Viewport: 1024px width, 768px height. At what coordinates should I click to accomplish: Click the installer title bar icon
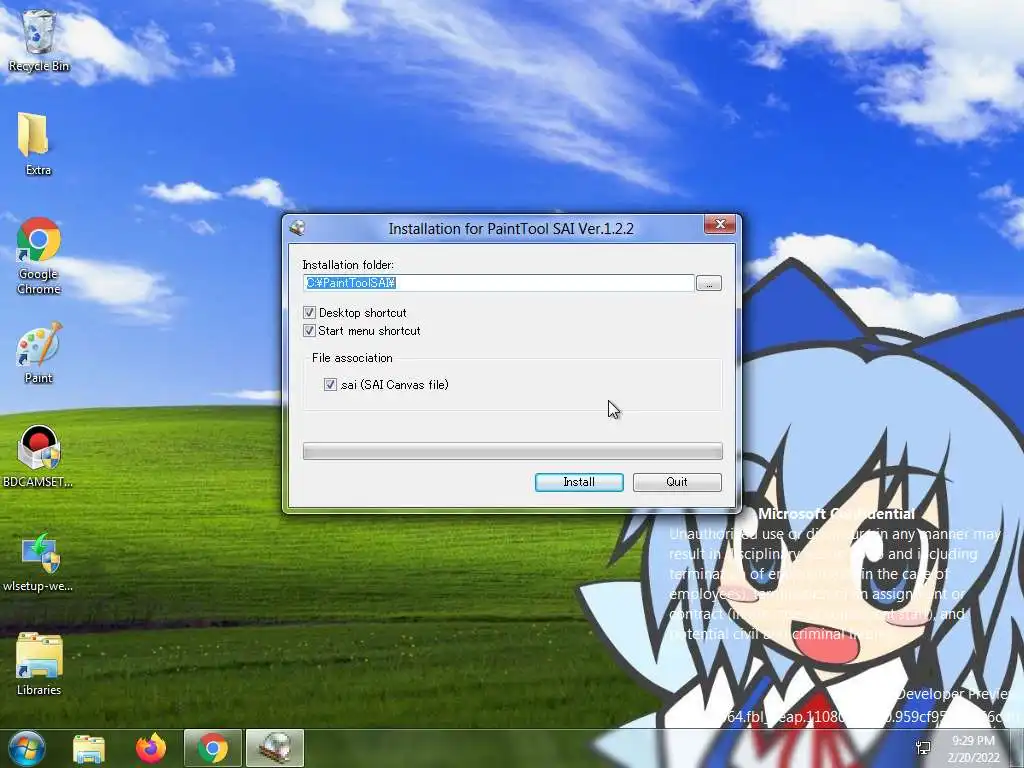(298, 228)
